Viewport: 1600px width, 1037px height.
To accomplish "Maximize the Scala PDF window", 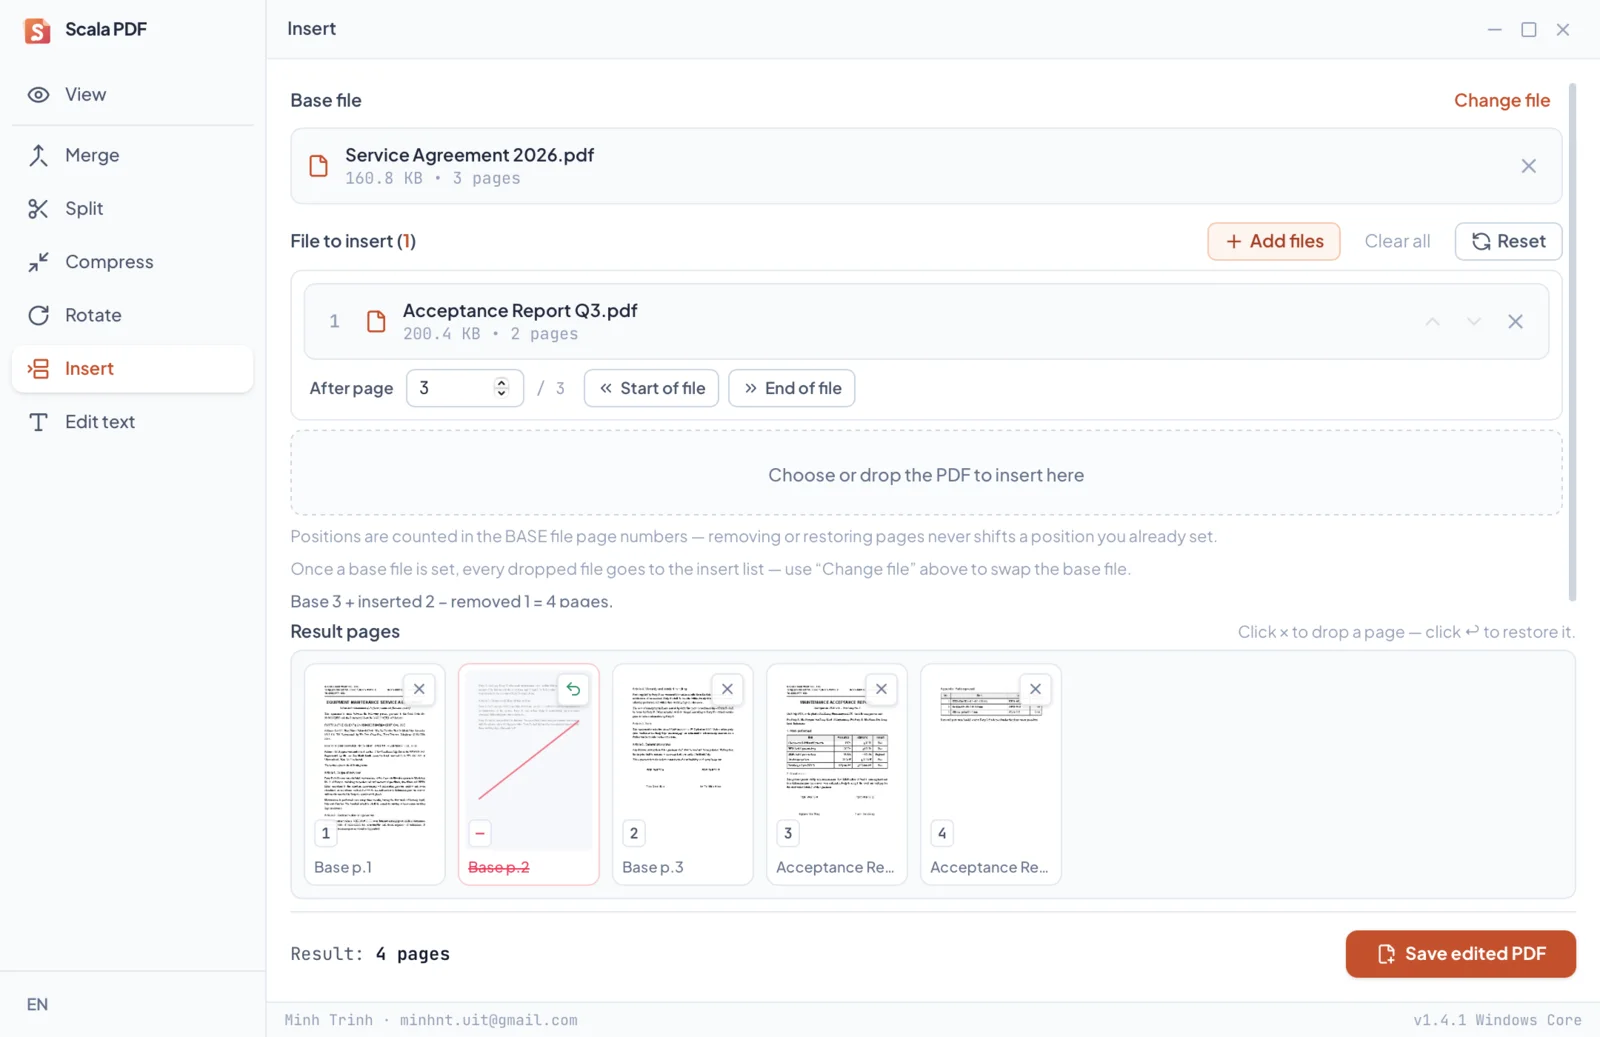I will coord(1528,30).
